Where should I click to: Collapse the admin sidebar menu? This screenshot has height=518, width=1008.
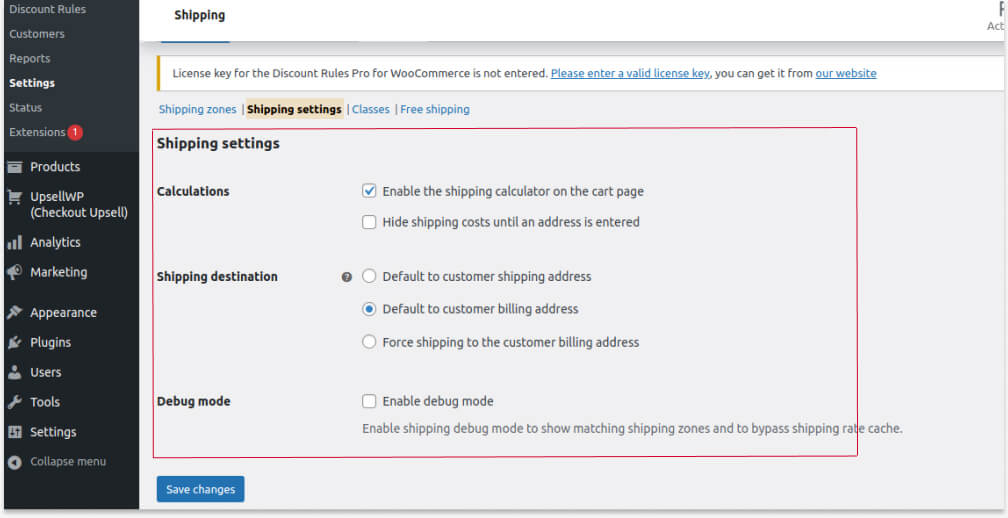(68, 462)
